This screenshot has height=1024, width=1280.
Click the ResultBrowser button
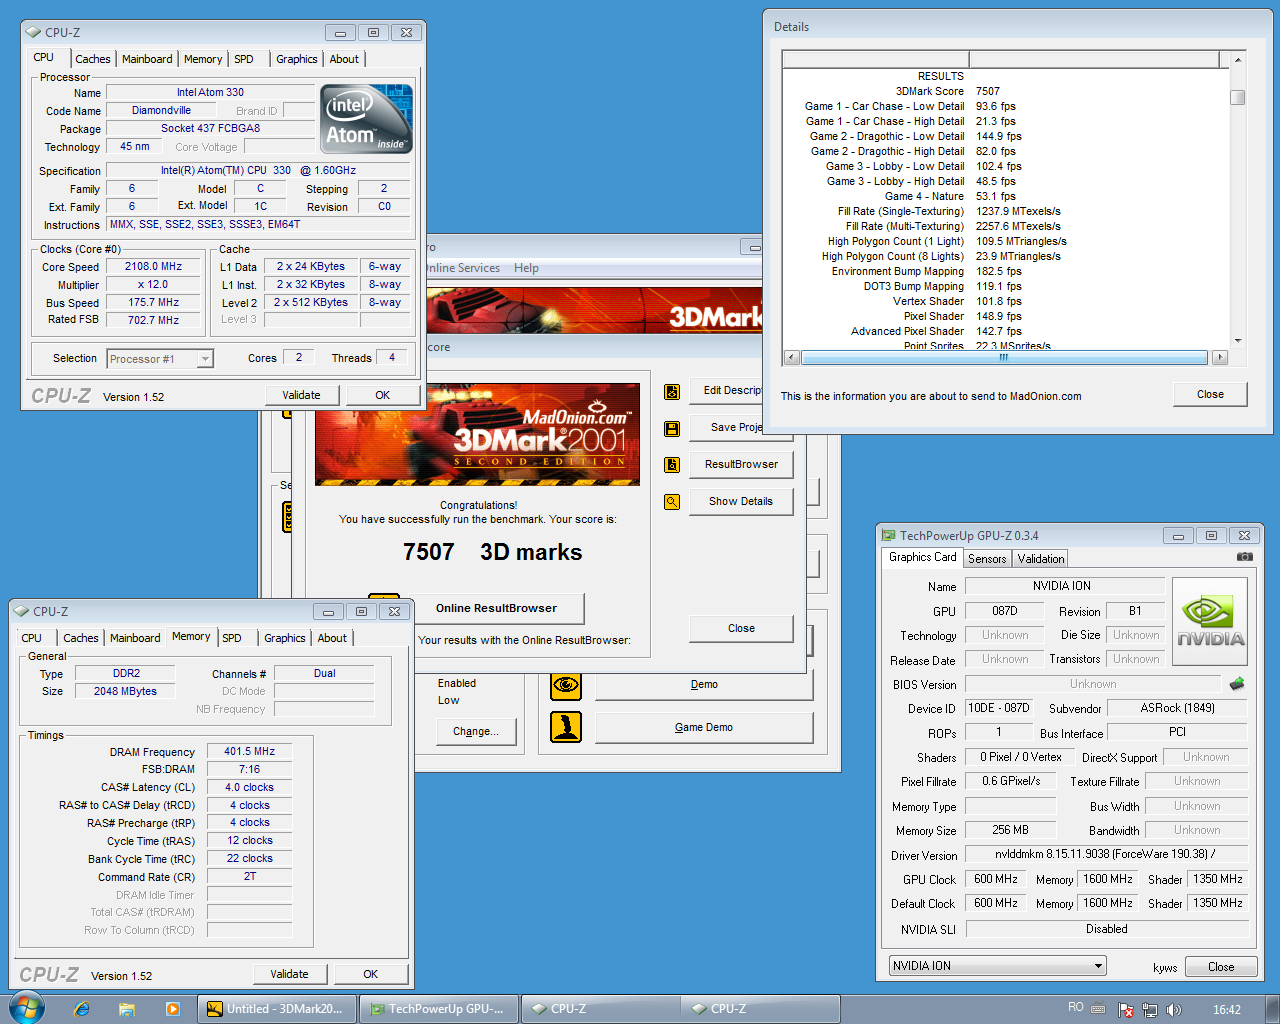coord(741,465)
